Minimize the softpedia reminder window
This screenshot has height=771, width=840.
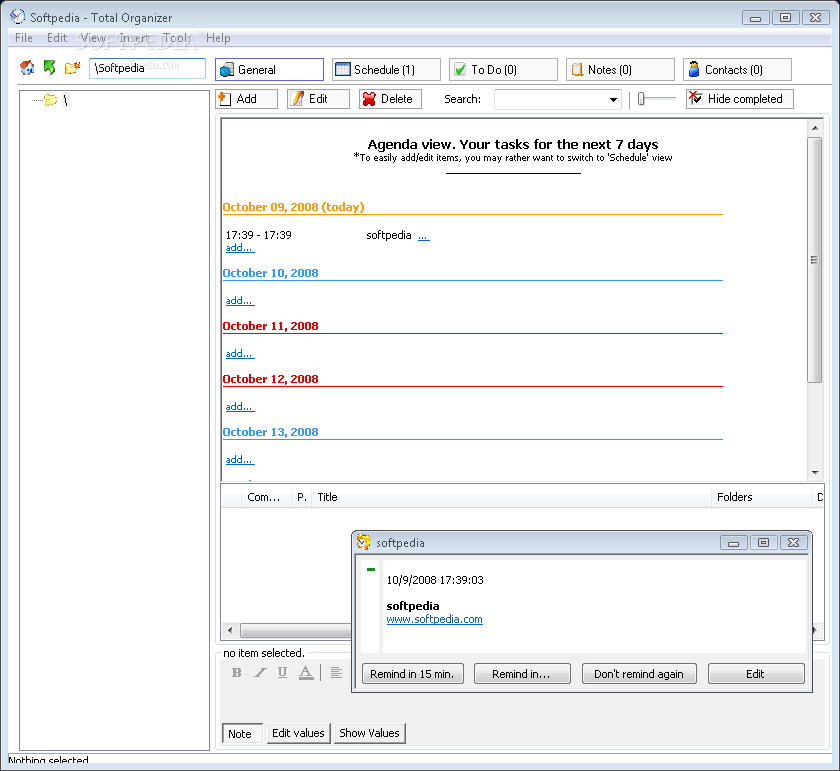coord(733,543)
